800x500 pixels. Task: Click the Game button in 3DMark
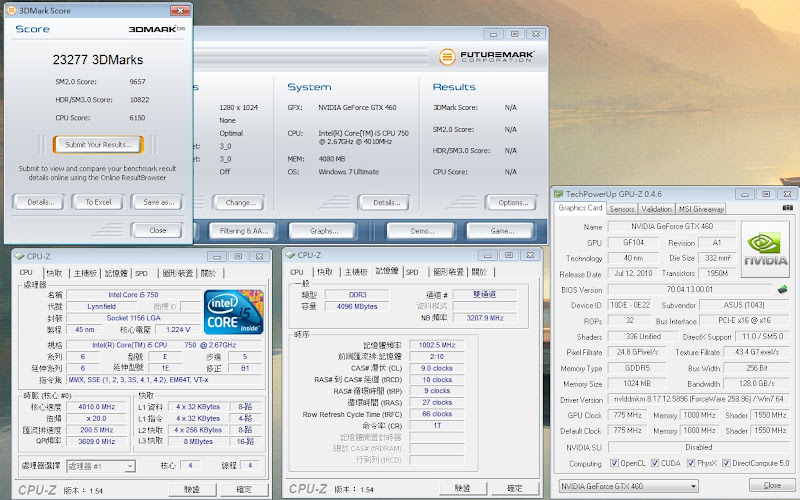[x=501, y=231]
